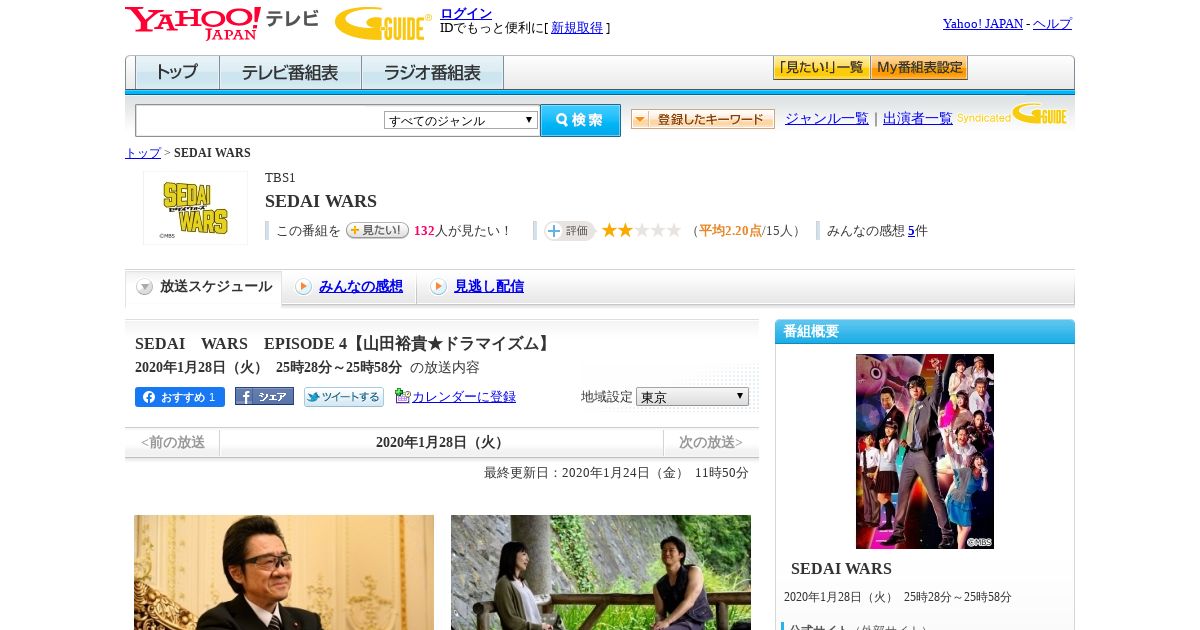The height and width of the screenshot is (630, 1200).
Task: Click the arrow icon beside 見逃し配信 tab
Action: pos(438,287)
